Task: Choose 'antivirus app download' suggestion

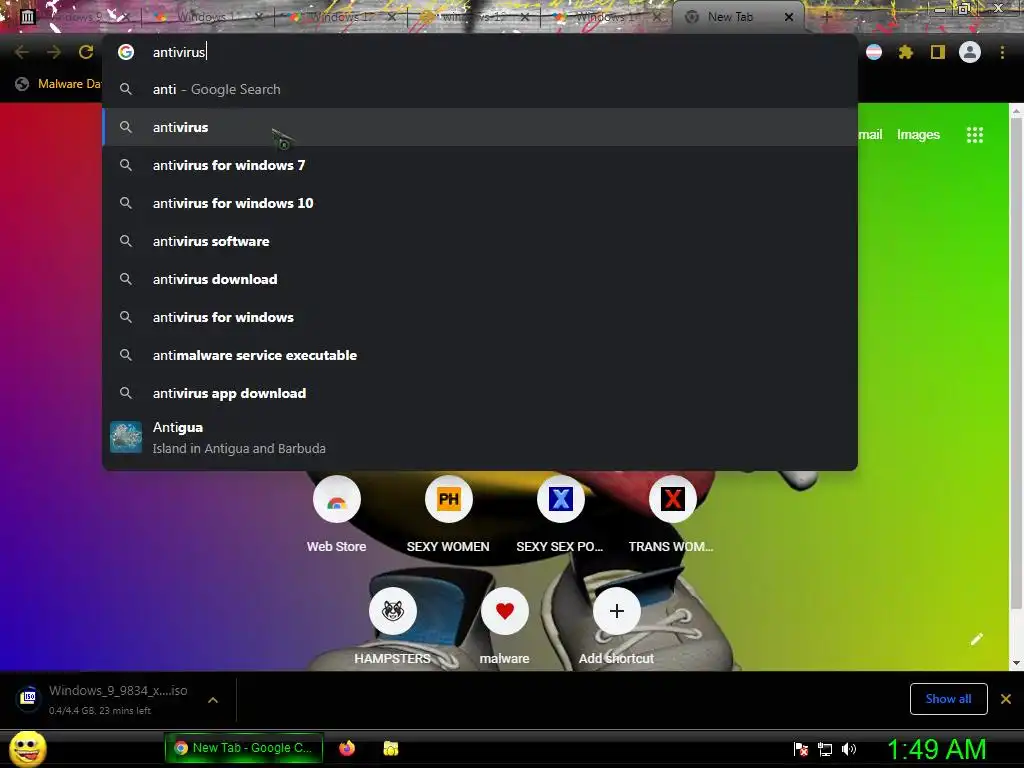Action: 480,393
